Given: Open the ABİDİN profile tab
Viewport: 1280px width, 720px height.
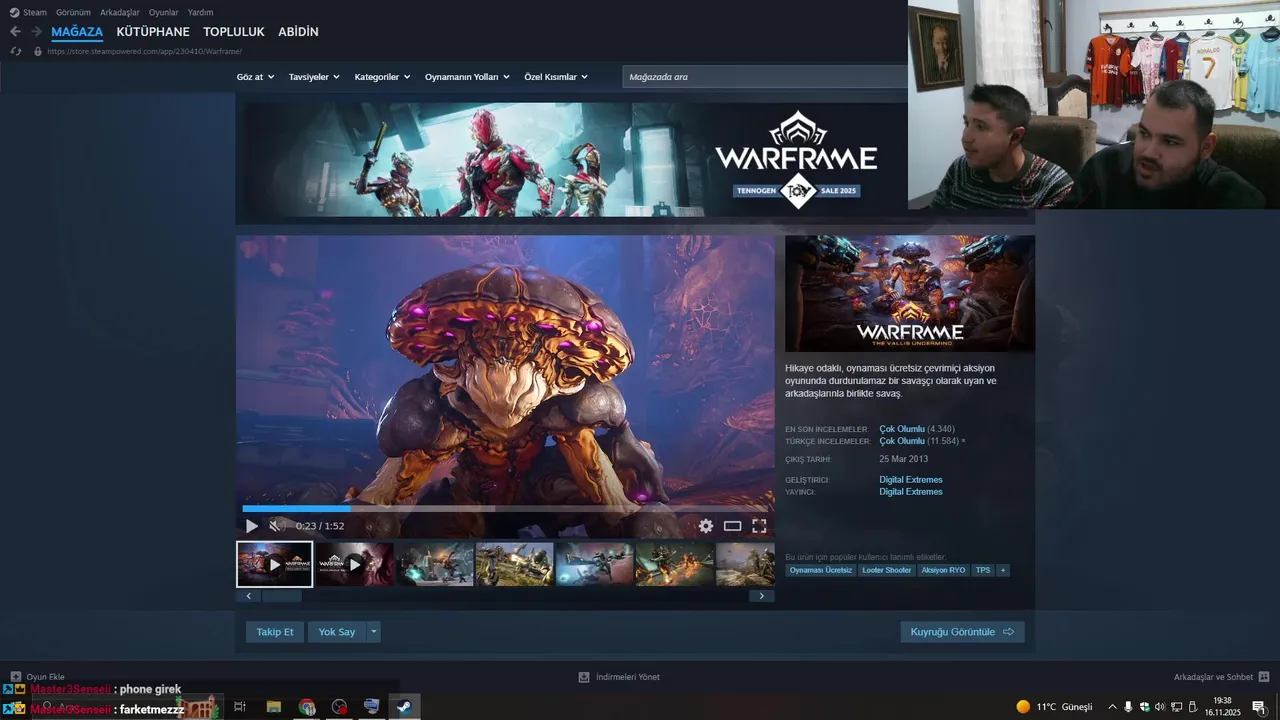Looking at the screenshot, I should point(298,32).
